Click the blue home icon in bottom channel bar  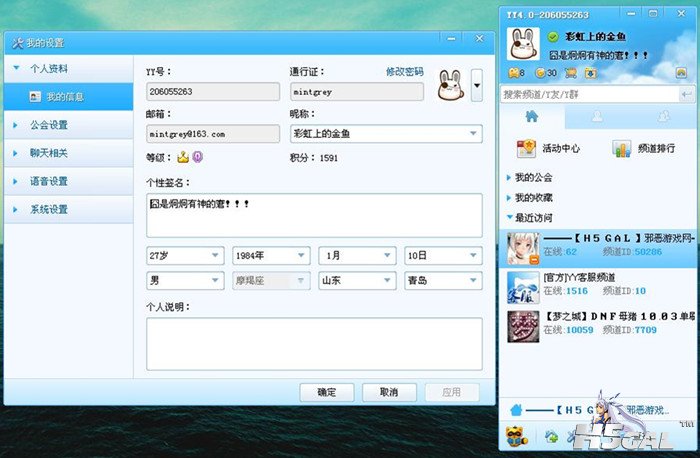tap(516, 409)
